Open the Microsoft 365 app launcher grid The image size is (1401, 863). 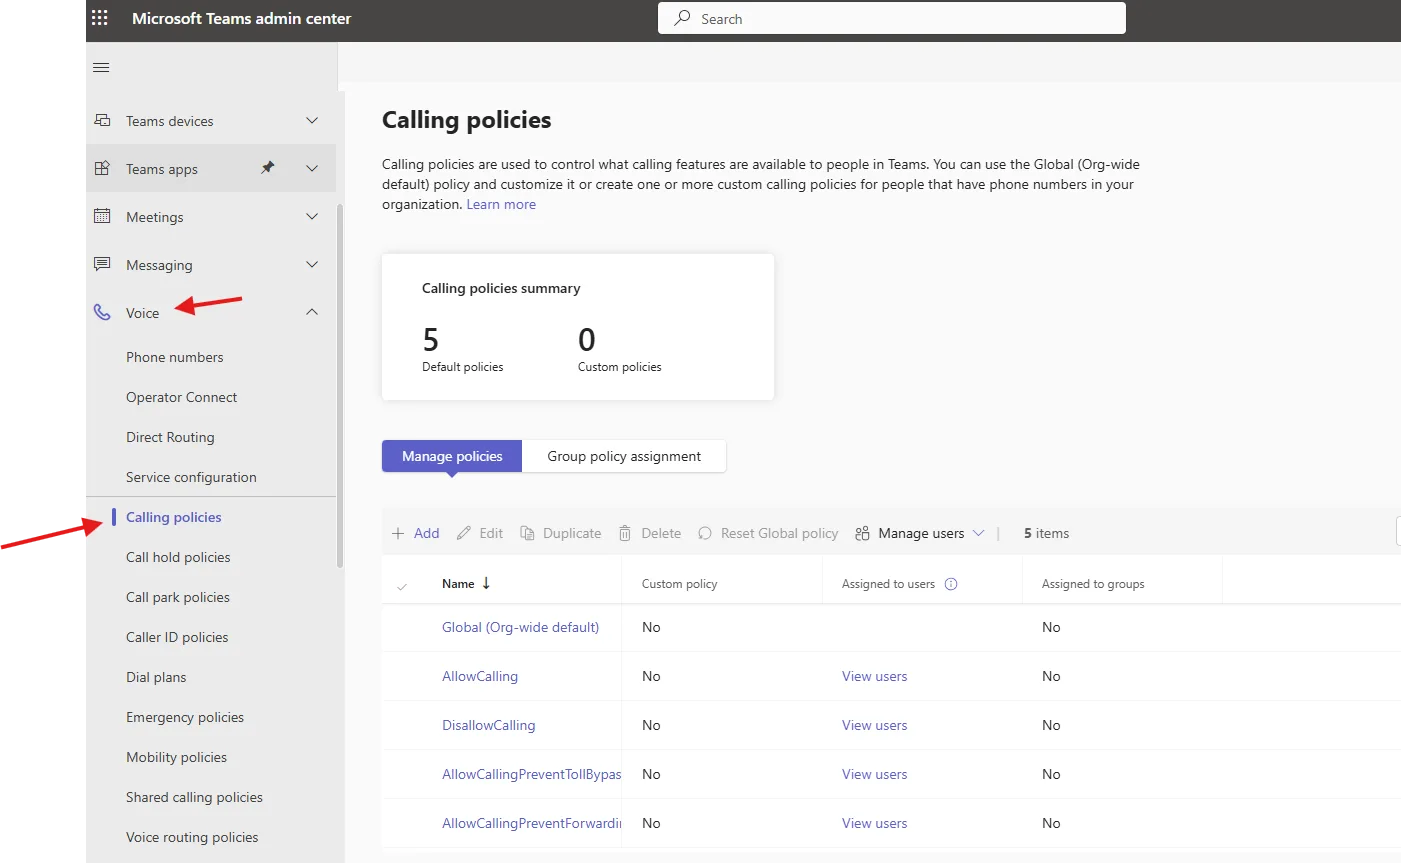click(98, 17)
